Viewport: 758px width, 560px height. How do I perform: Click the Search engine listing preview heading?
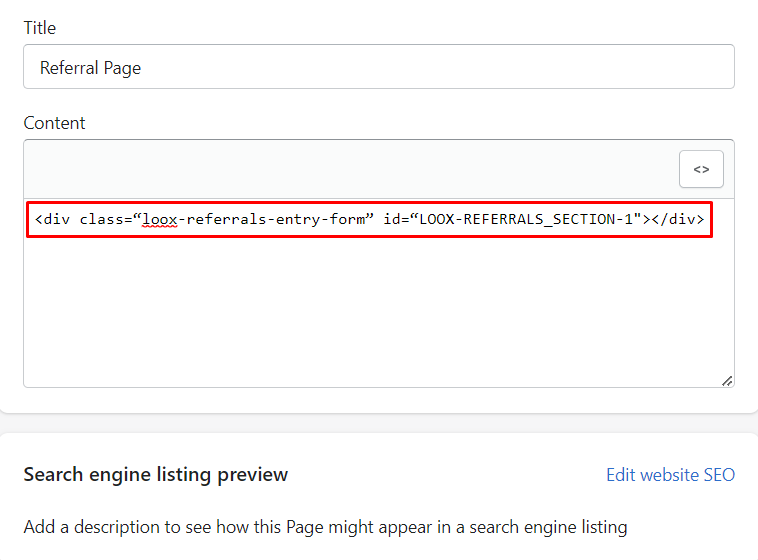[155, 474]
